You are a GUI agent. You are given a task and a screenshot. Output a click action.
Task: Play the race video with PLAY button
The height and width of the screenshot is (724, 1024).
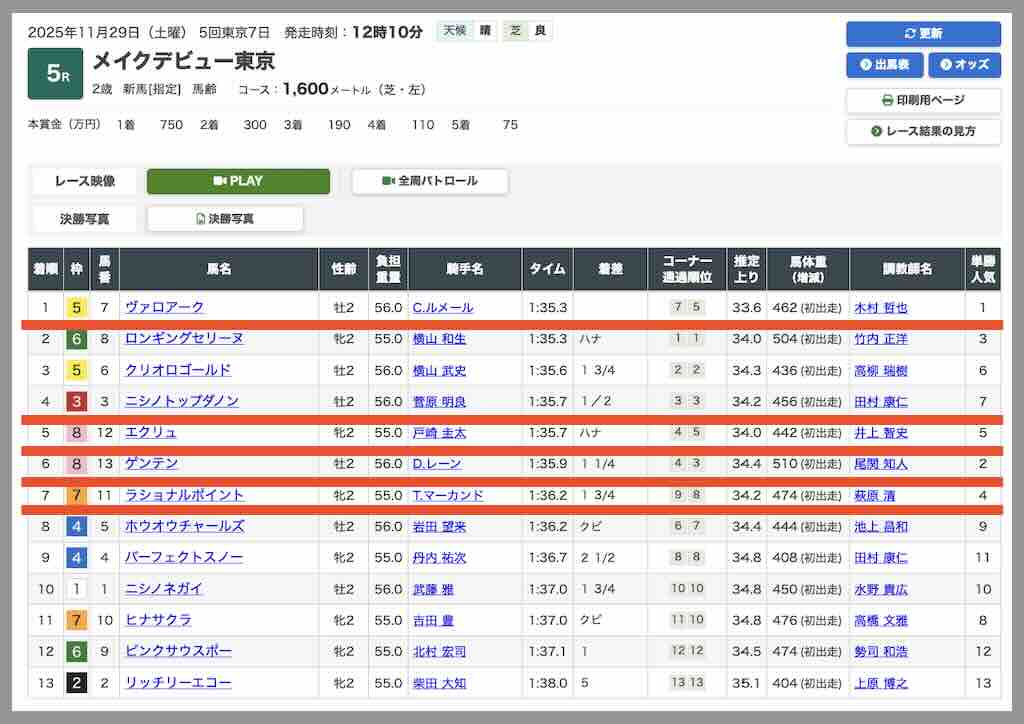point(238,181)
